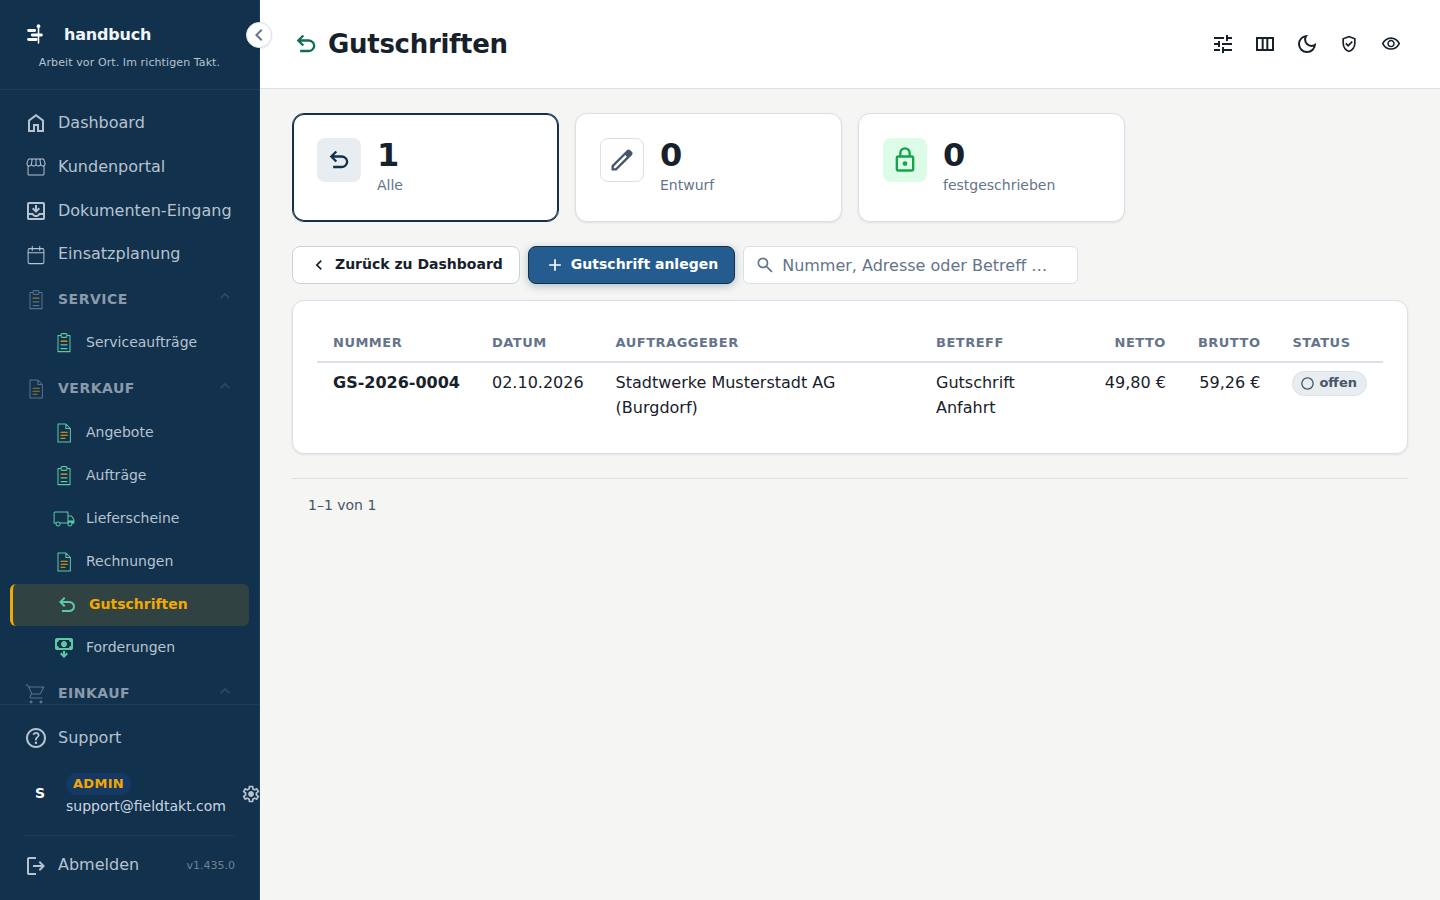Screen dimensions: 1440x900
Task: Filter by Entwurf card
Action: click(708, 167)
